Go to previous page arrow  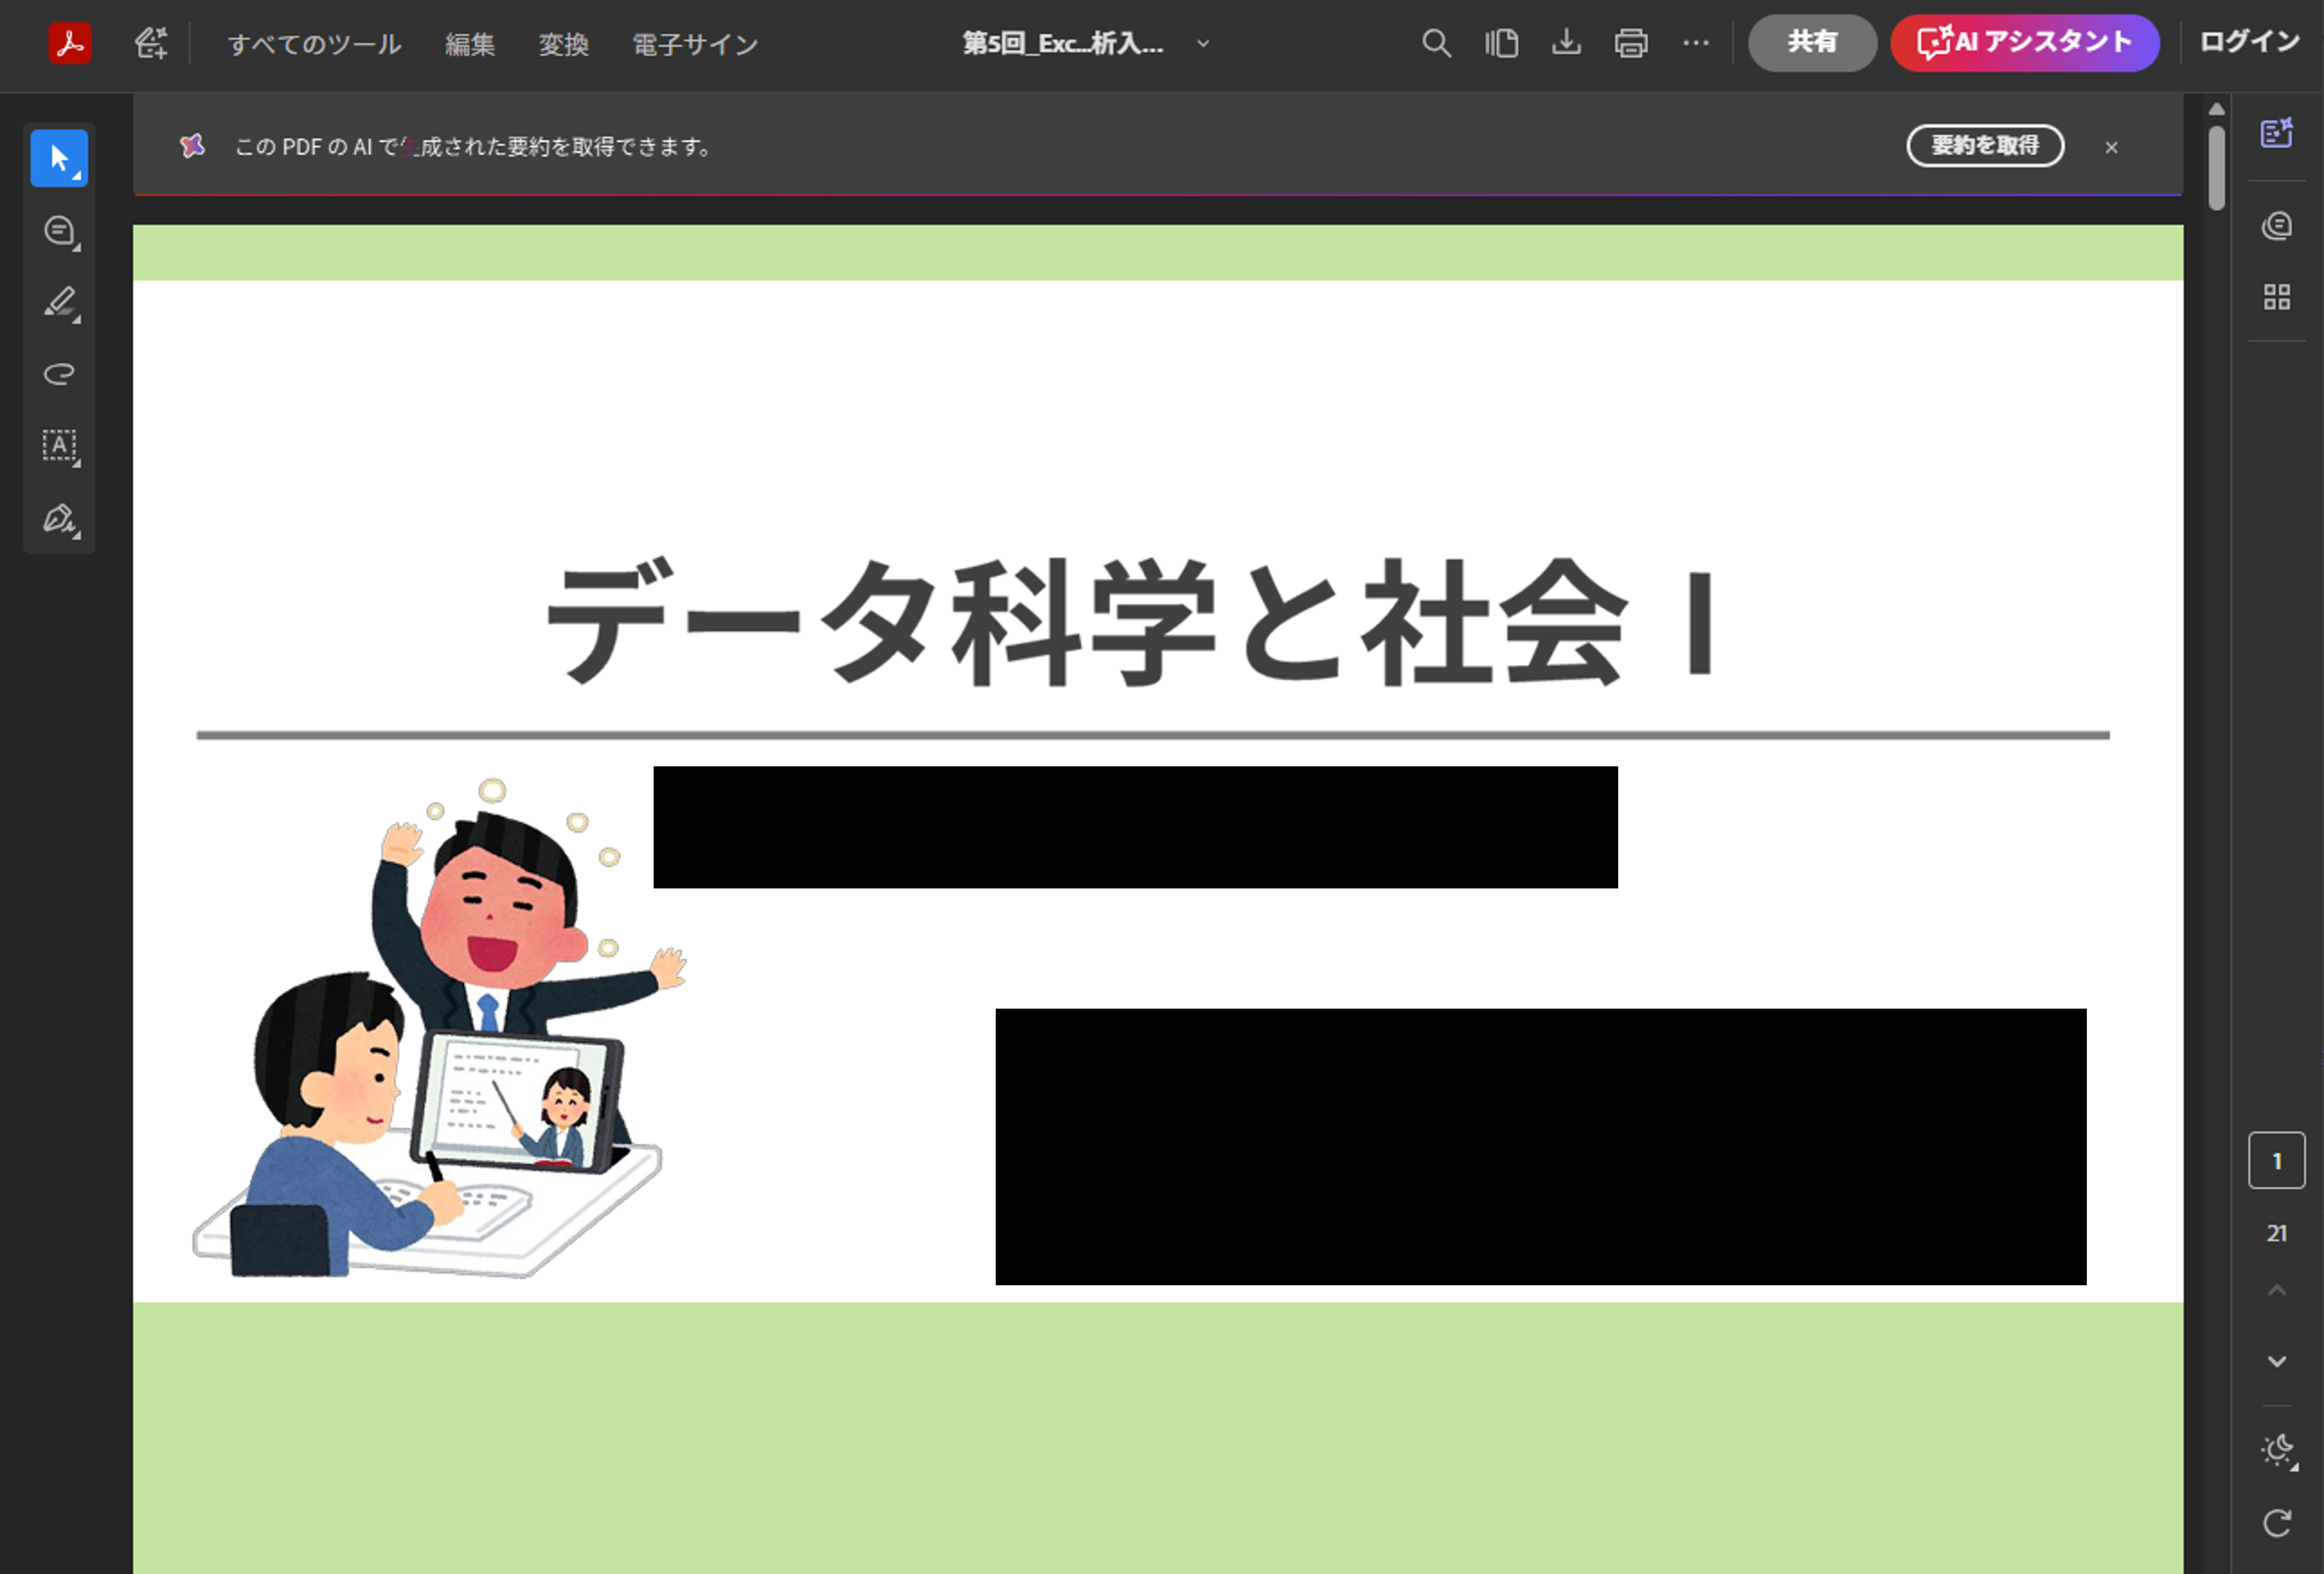coord(2276,1290)
